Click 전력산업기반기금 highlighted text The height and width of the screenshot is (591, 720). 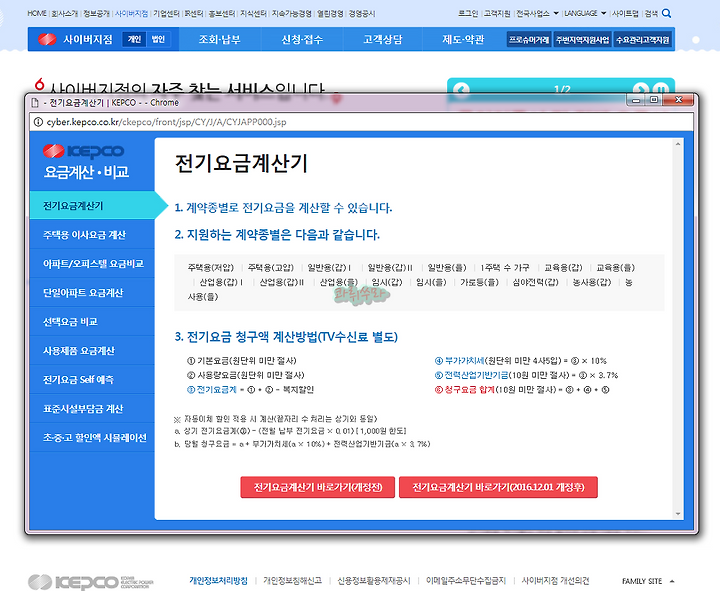476,375
